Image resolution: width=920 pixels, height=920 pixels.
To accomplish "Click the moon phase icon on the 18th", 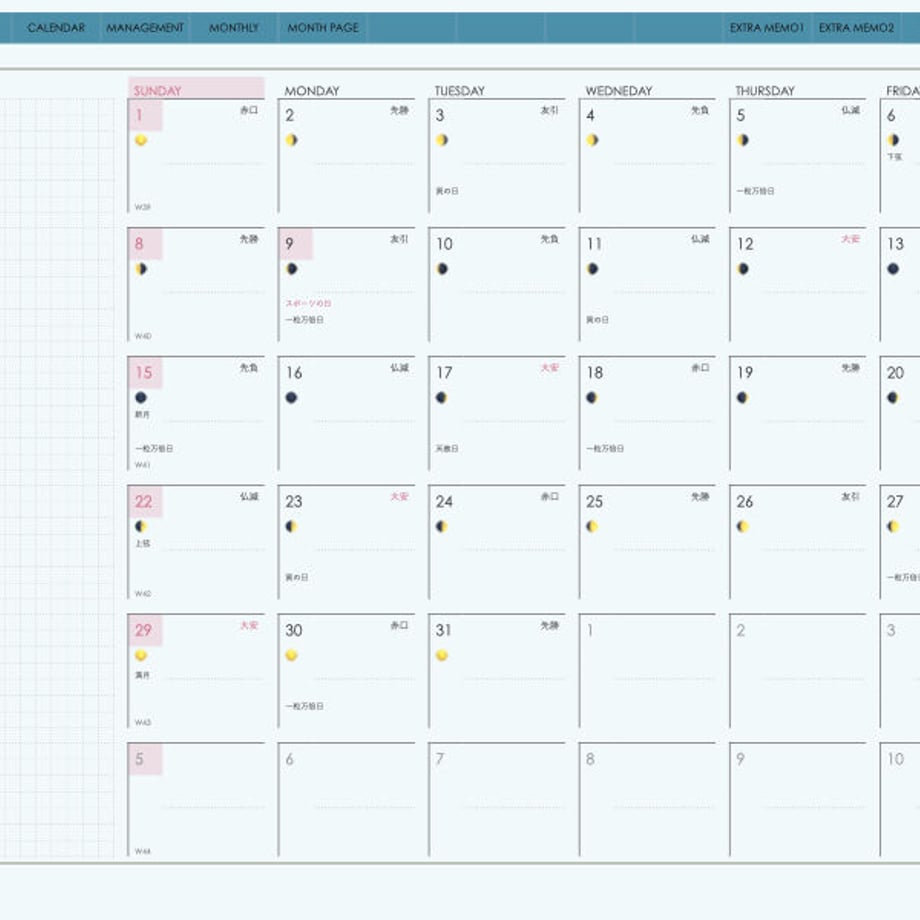I will (x=593, y=397).
